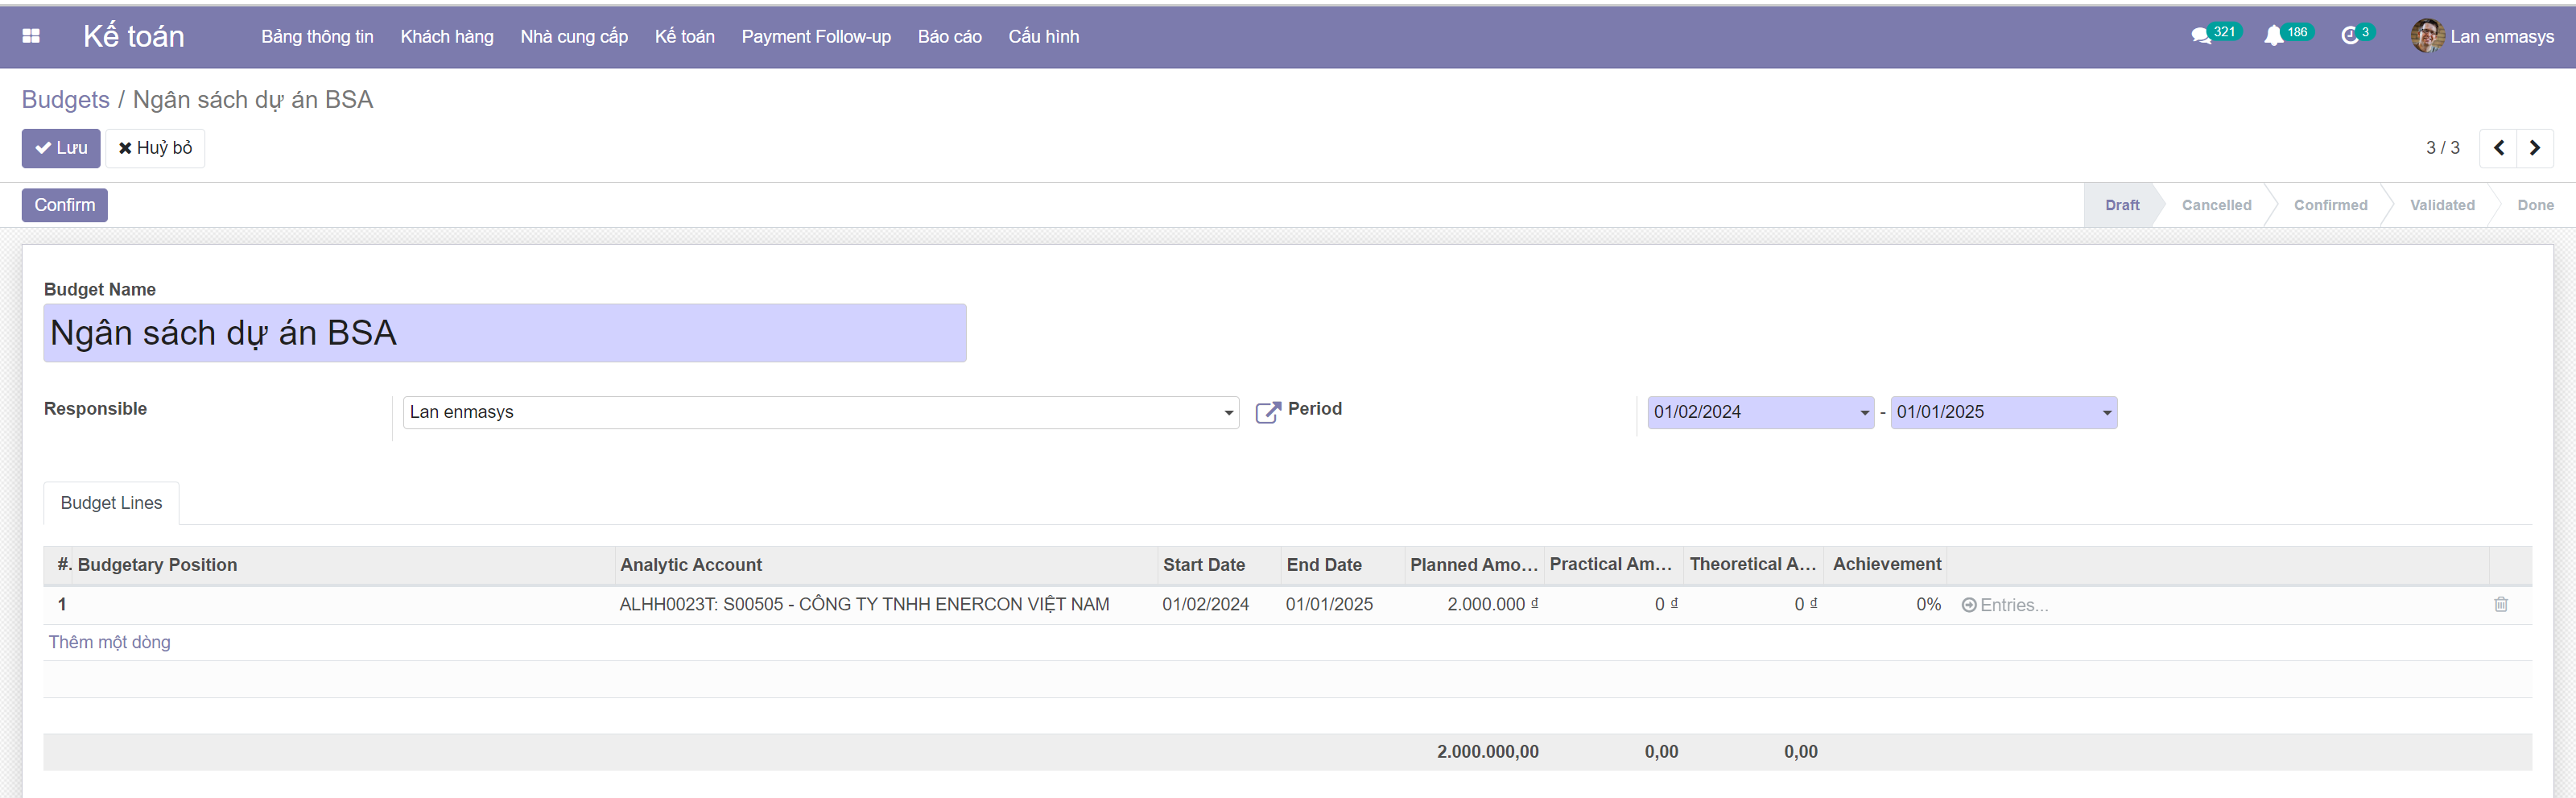Screen dimensions: 2576x798
Task: Open the activities clock icon
Action: pyautogui.click(x=2350, y=36)
